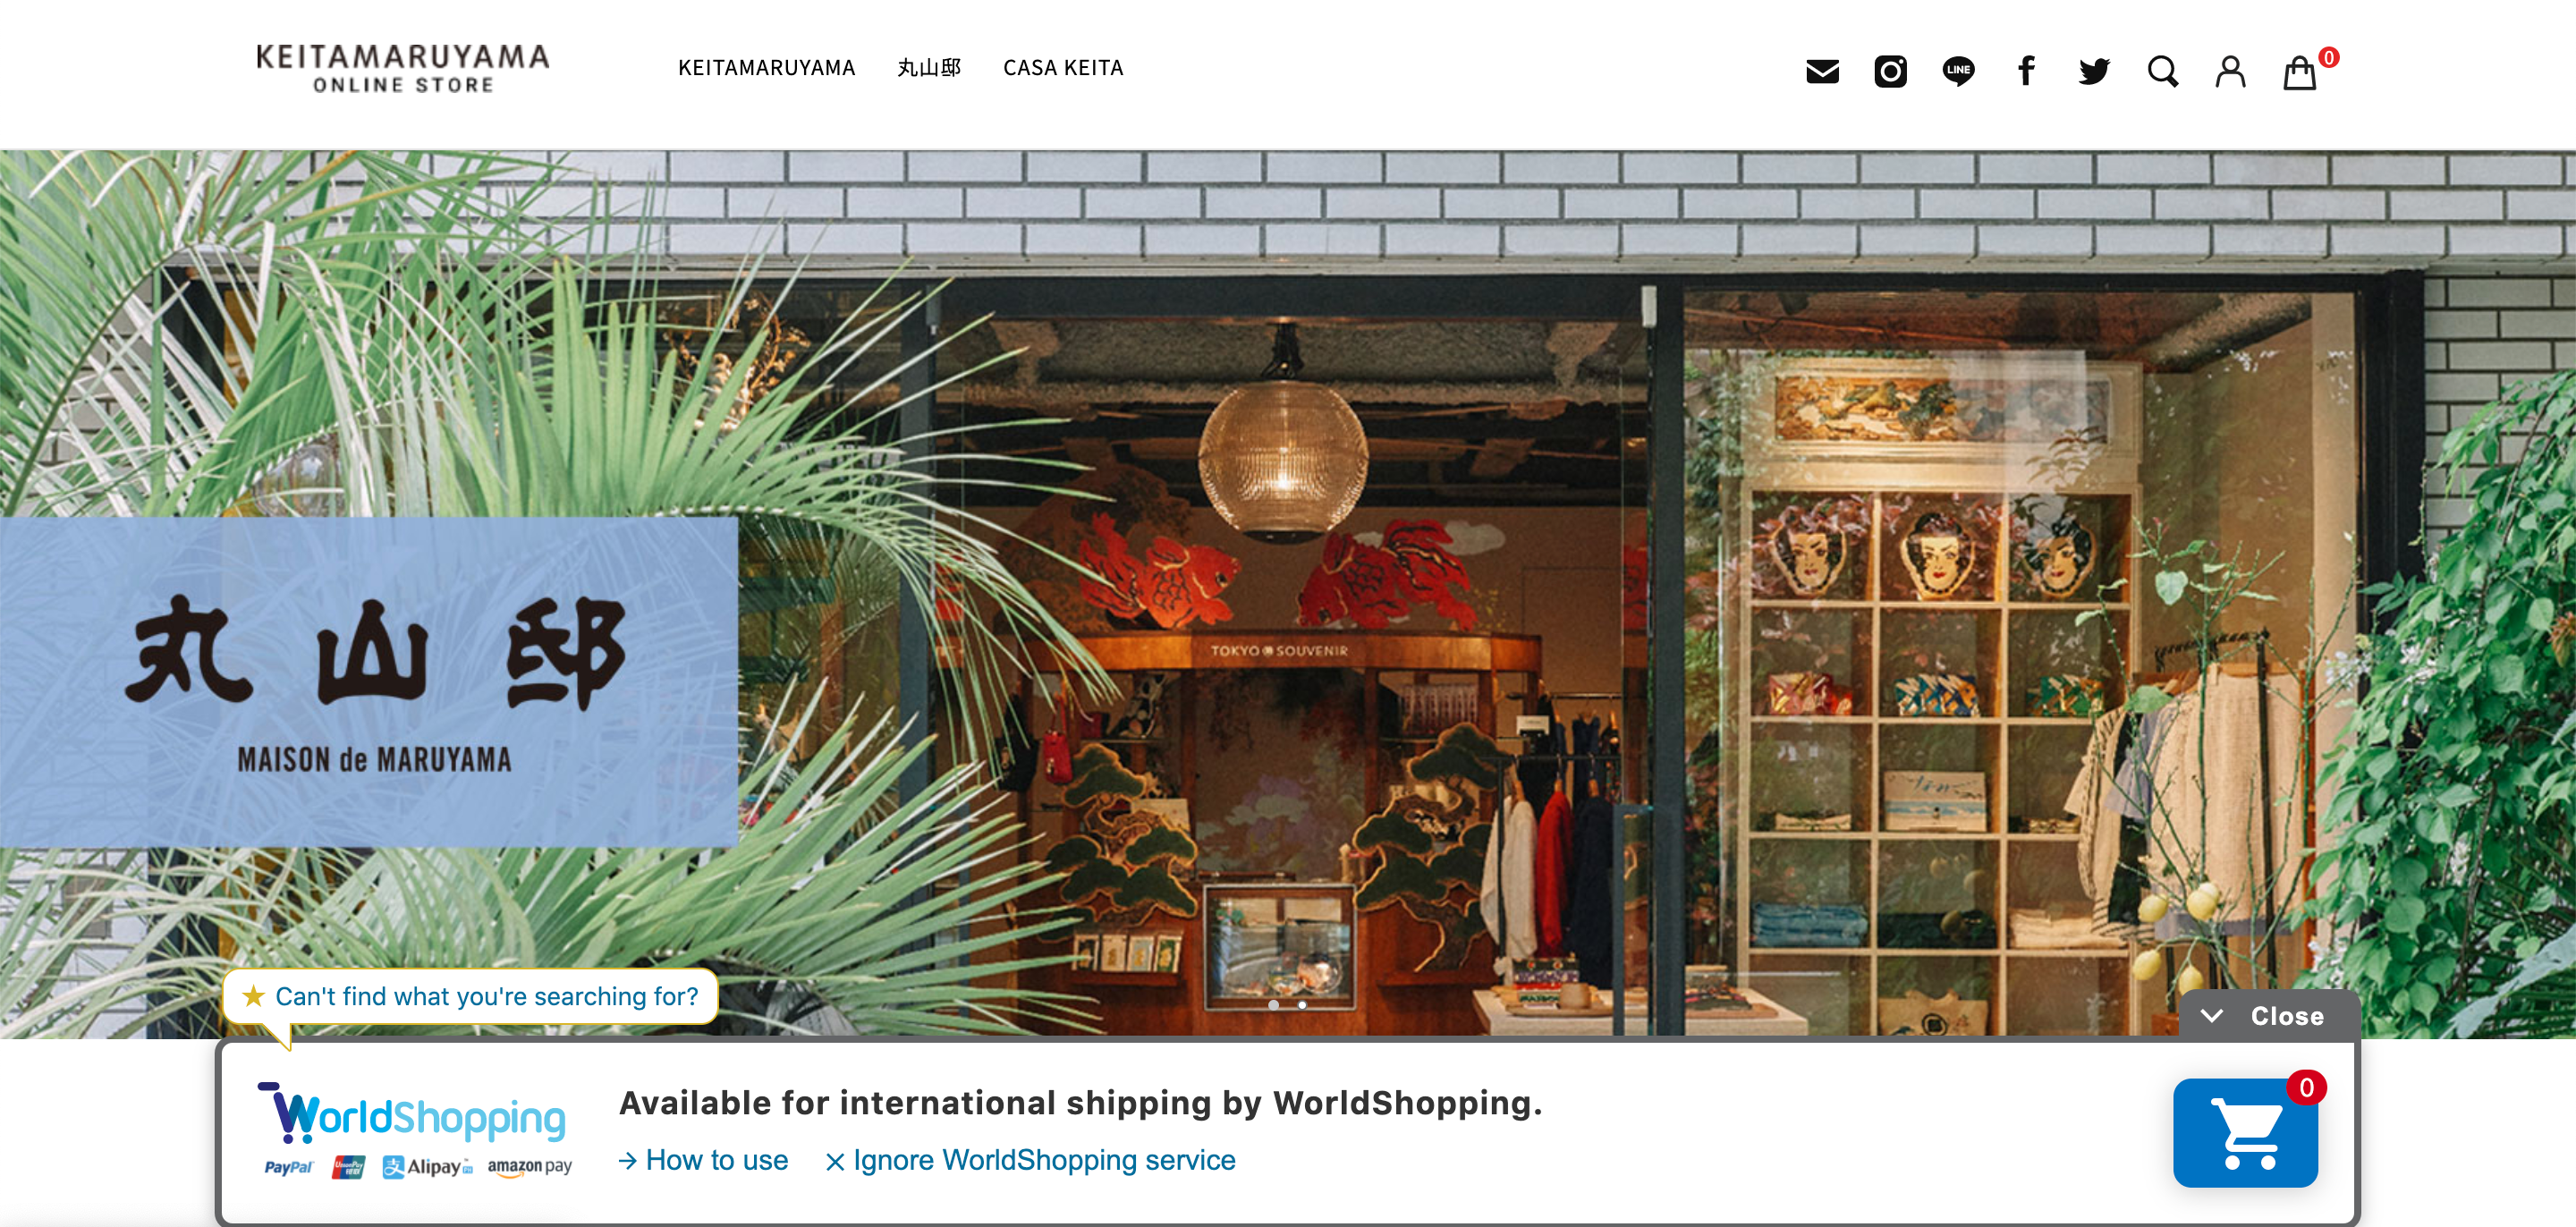Open the blue WorldShopping cart button
2576x1227 pixels.
(x=2245, y=1132)
